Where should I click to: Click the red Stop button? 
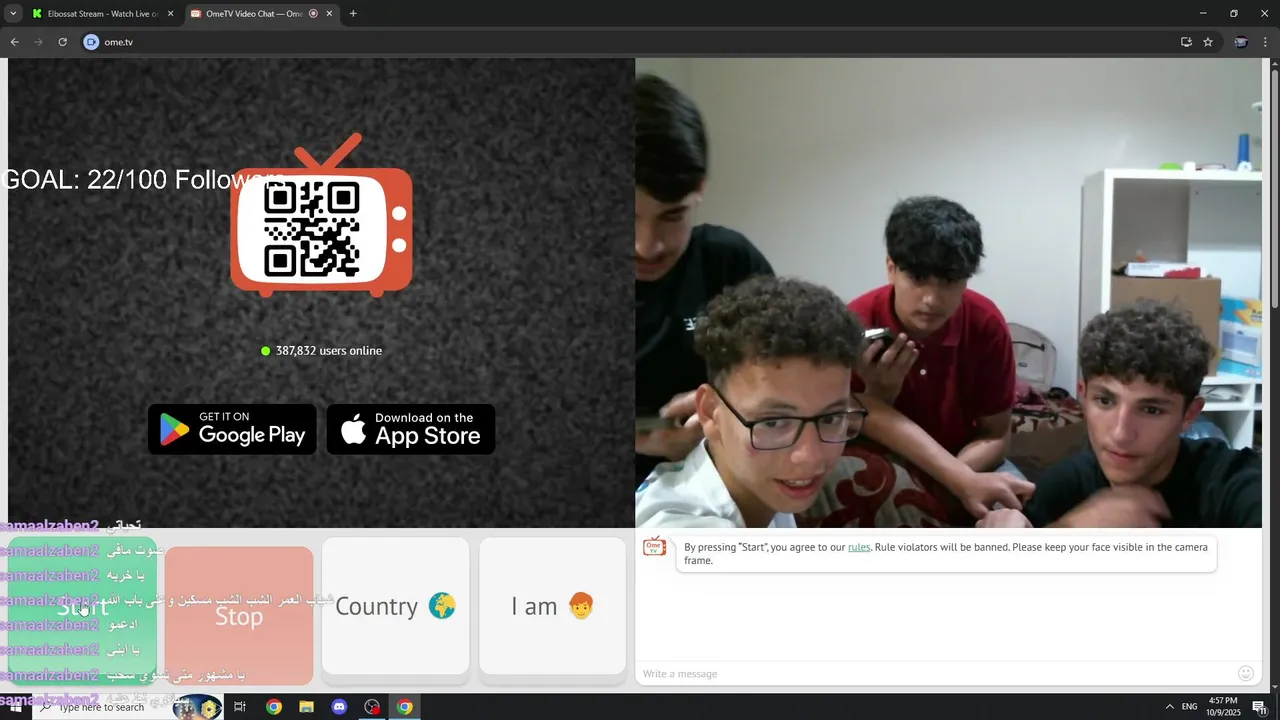pos(239,615)
